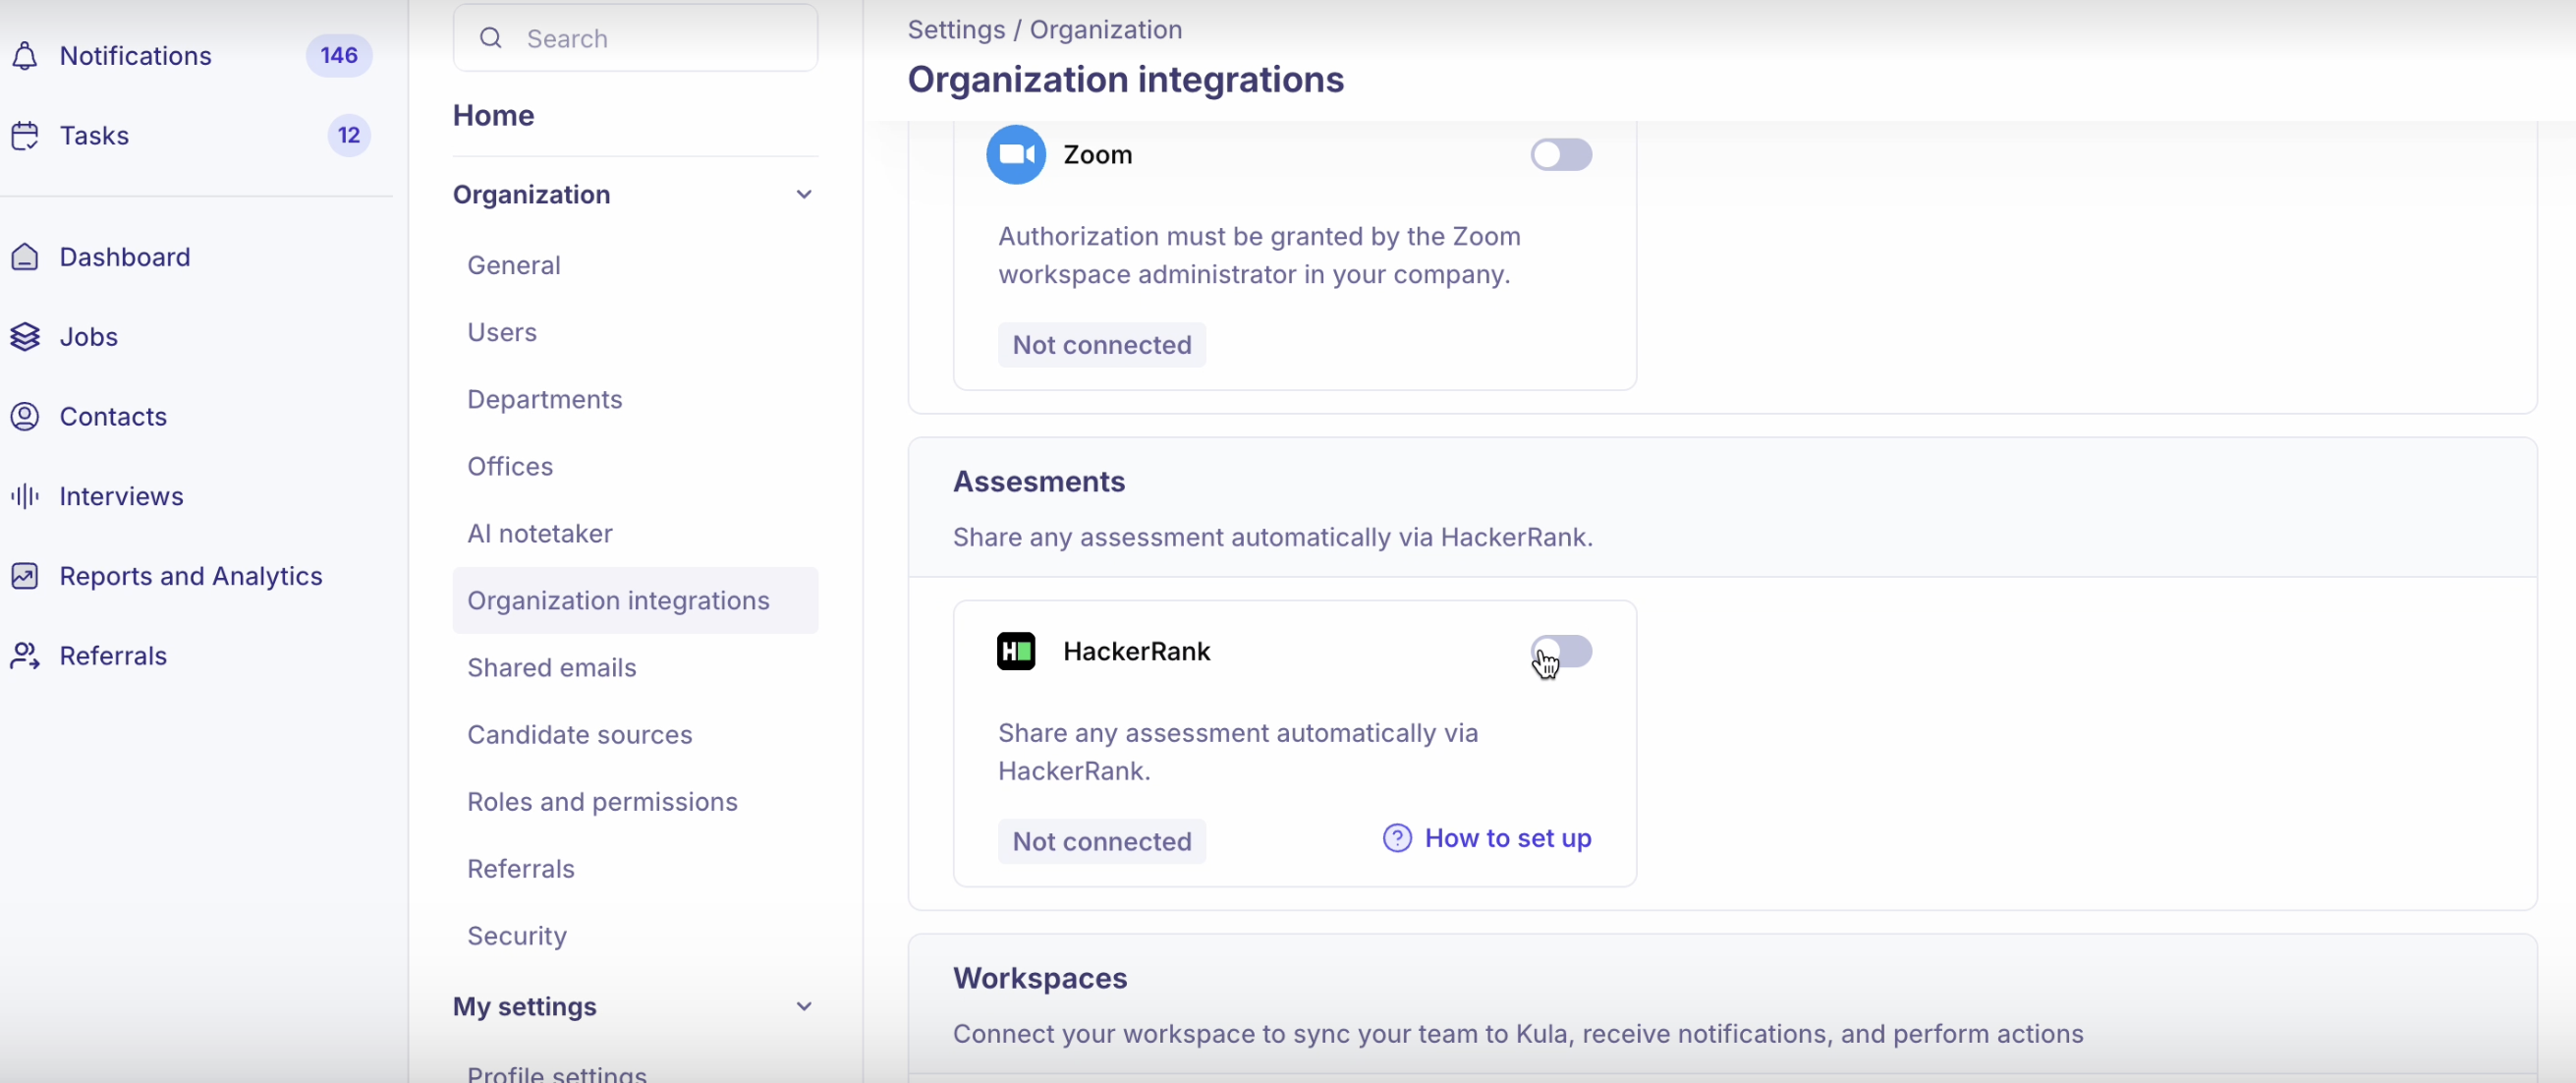Open the How to set up link
The image size is (2576, 1083).
click(x=1506, y=838)
